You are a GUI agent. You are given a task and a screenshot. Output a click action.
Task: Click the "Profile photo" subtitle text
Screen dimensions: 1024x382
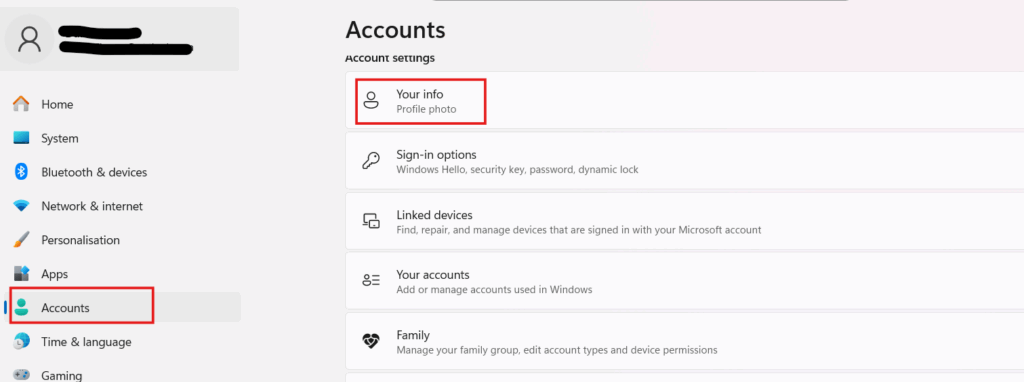coord(426,109)
